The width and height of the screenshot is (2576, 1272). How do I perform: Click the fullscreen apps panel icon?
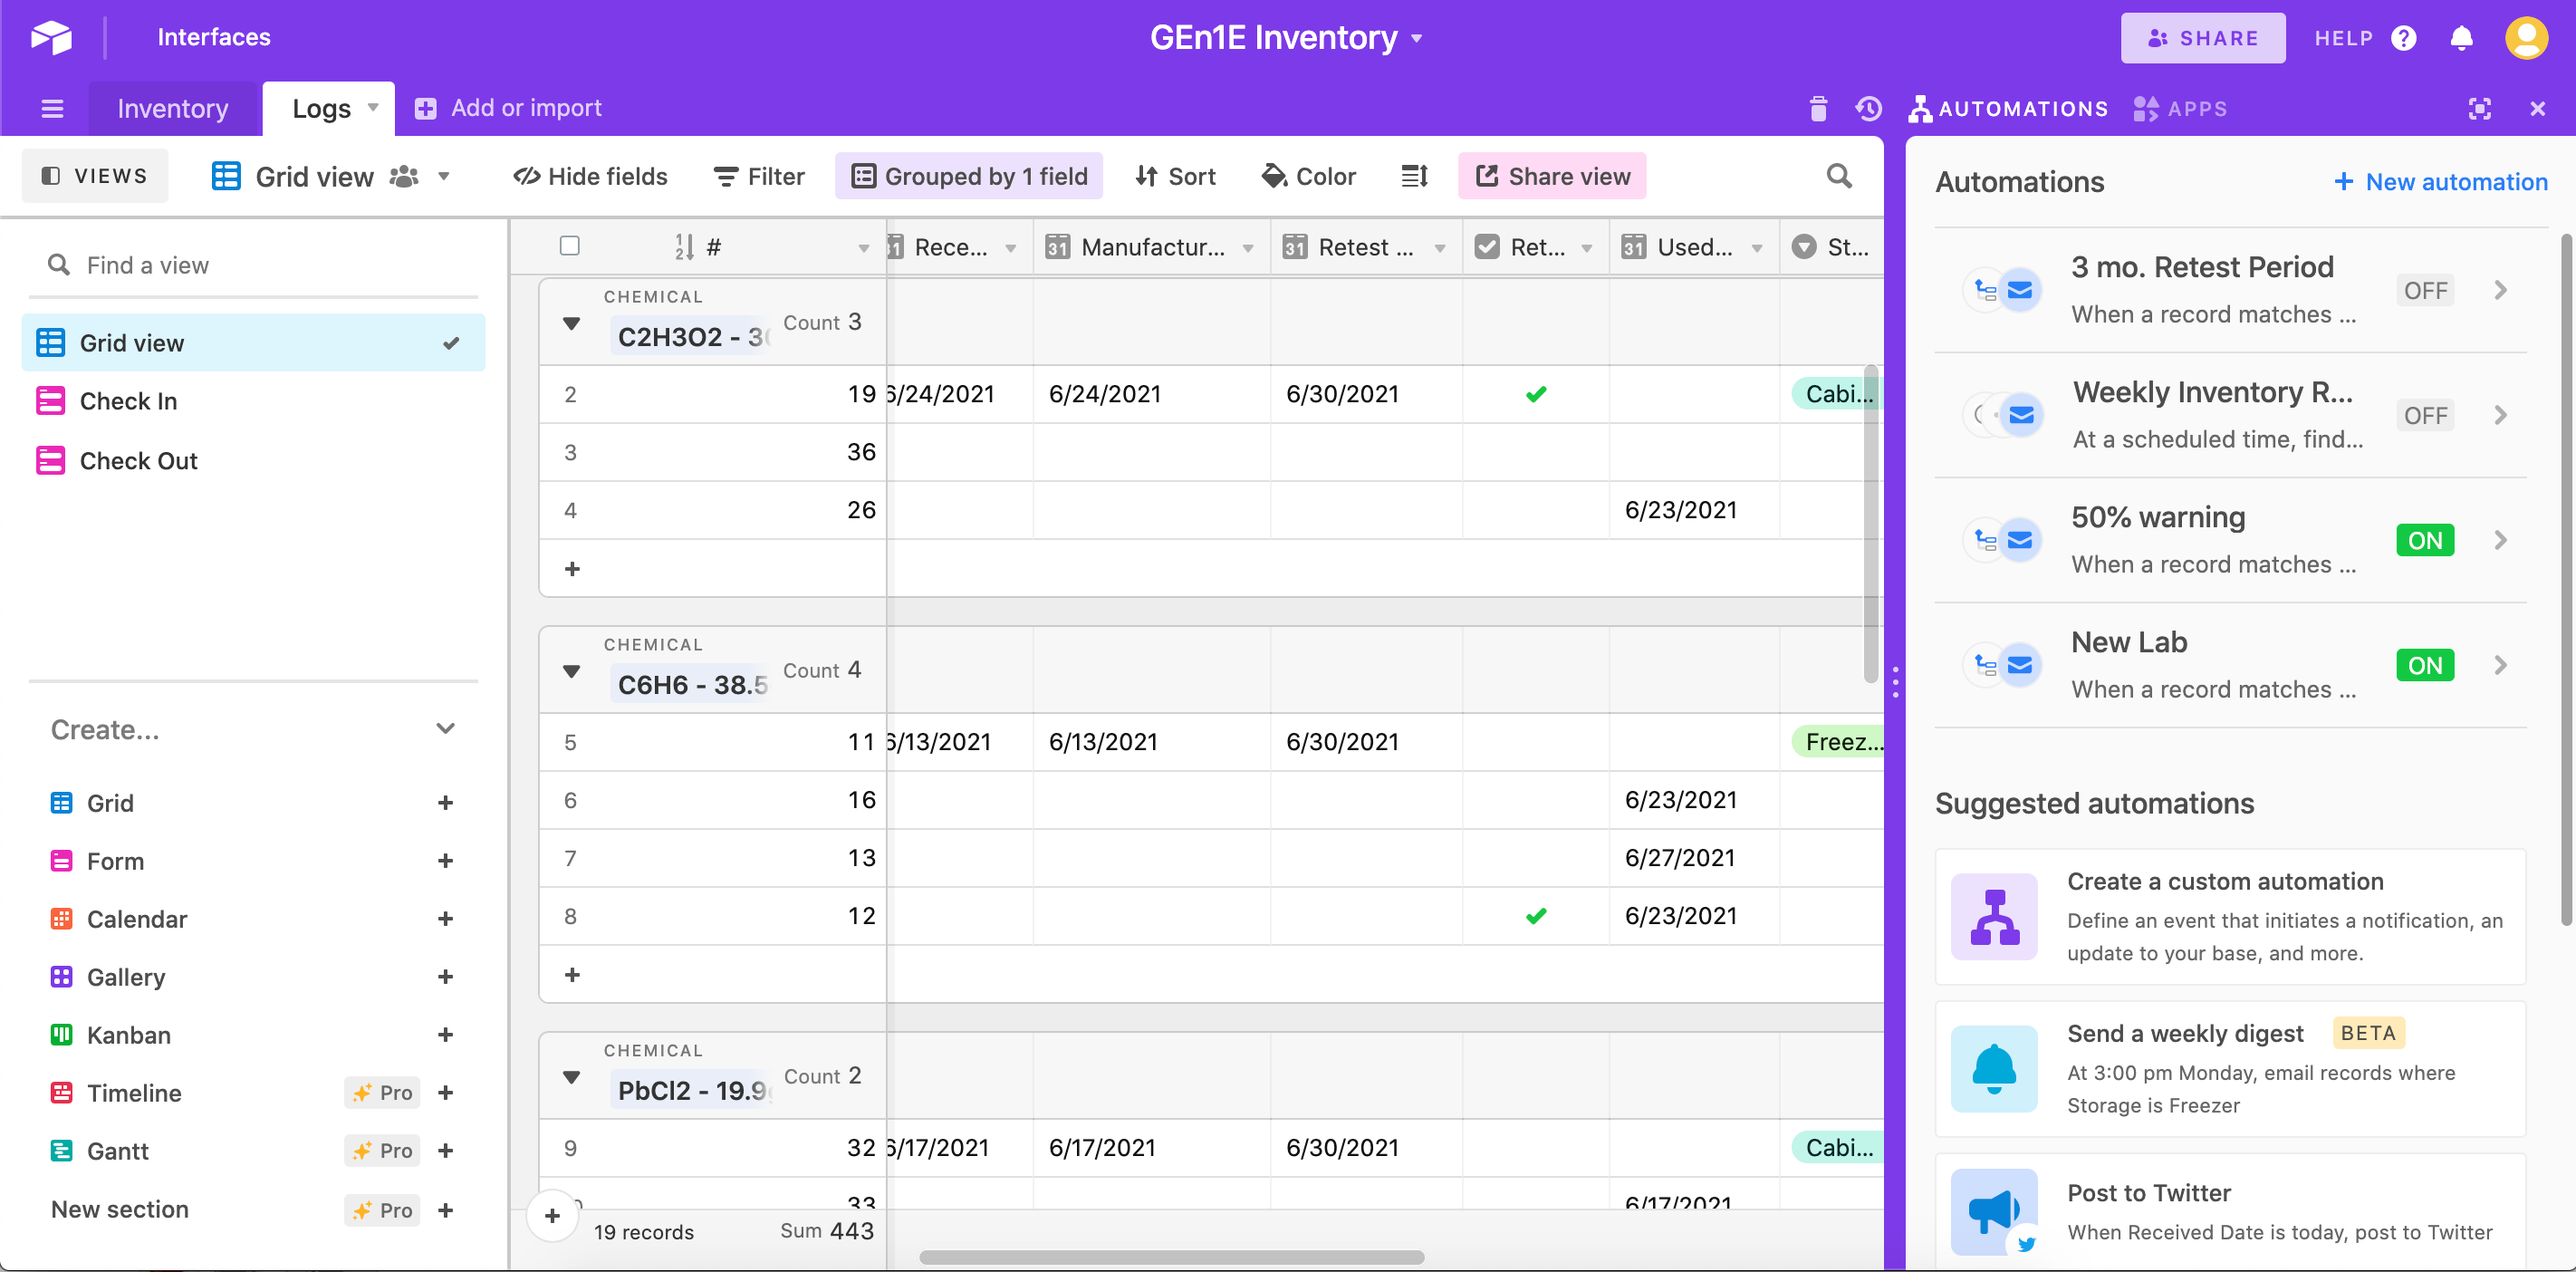click(2479, 108)
